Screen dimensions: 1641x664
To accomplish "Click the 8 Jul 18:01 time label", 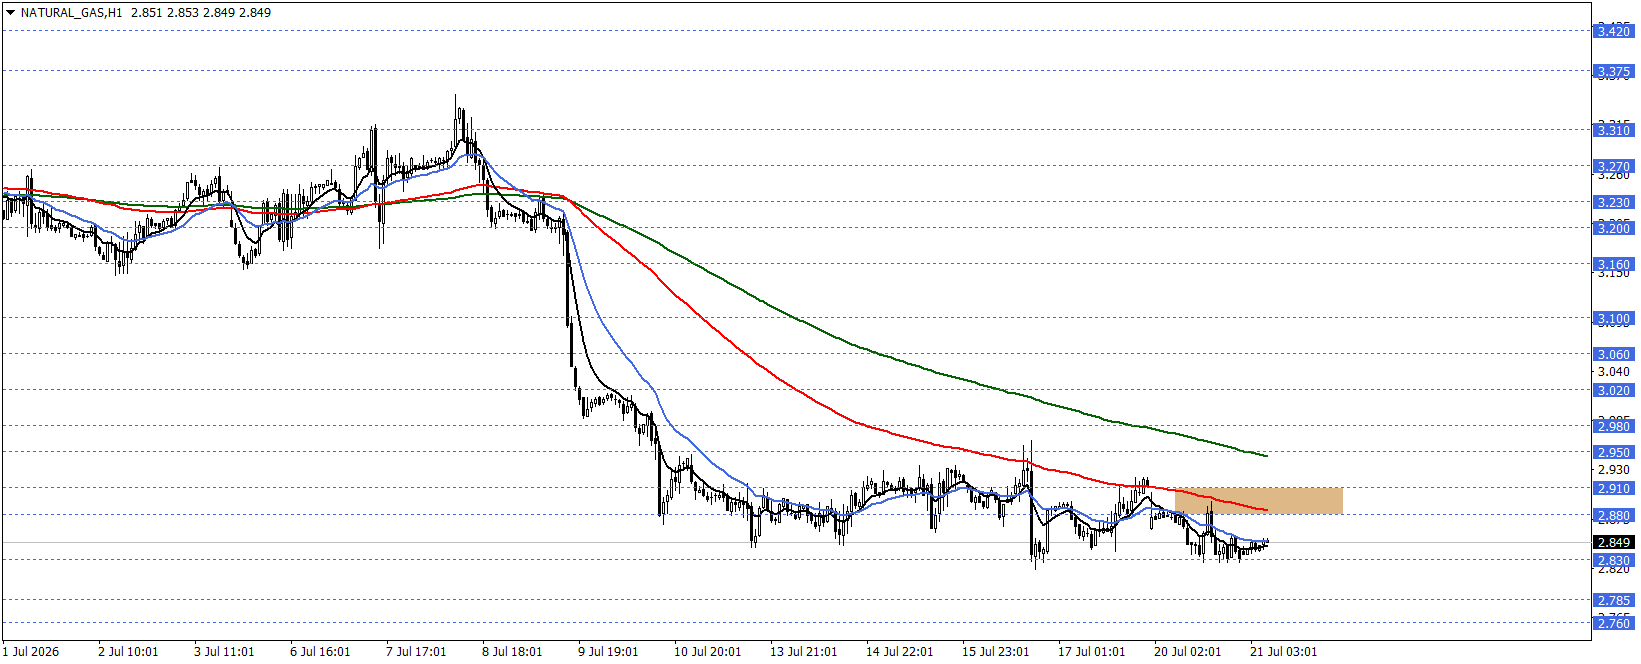I will click(x=512, y=651).
